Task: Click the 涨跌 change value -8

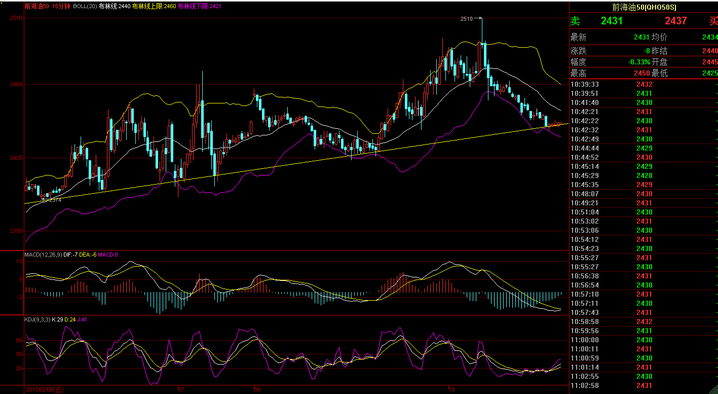Action: pos(647,51)
